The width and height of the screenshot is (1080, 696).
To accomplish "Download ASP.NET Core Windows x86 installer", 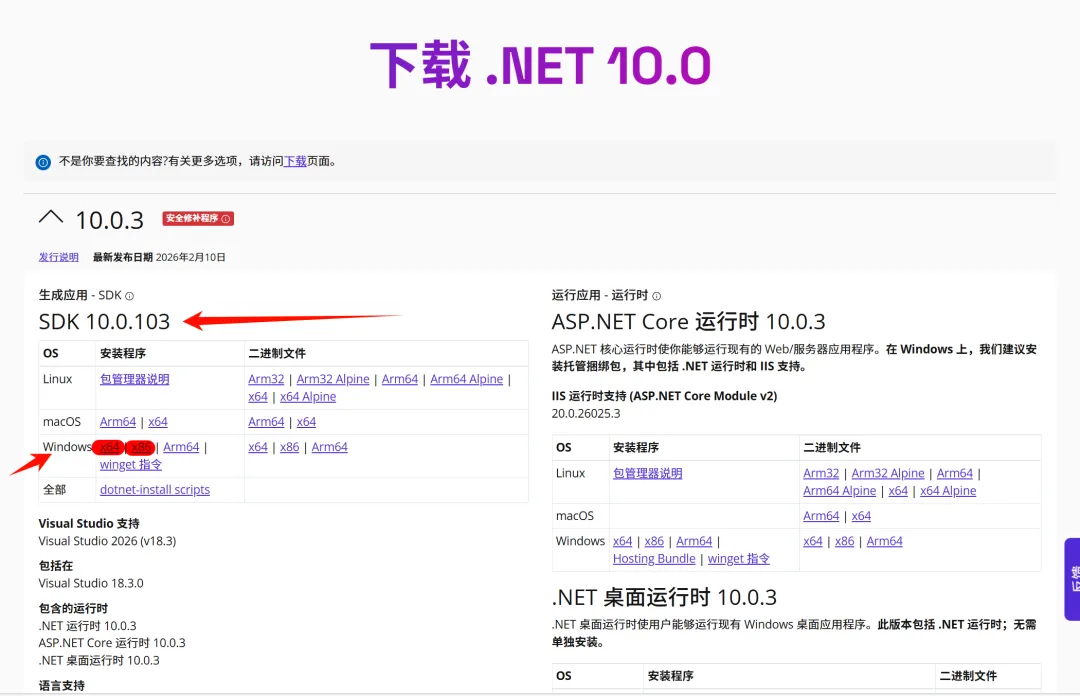I will pyautogui.click(x=654, y=542).
